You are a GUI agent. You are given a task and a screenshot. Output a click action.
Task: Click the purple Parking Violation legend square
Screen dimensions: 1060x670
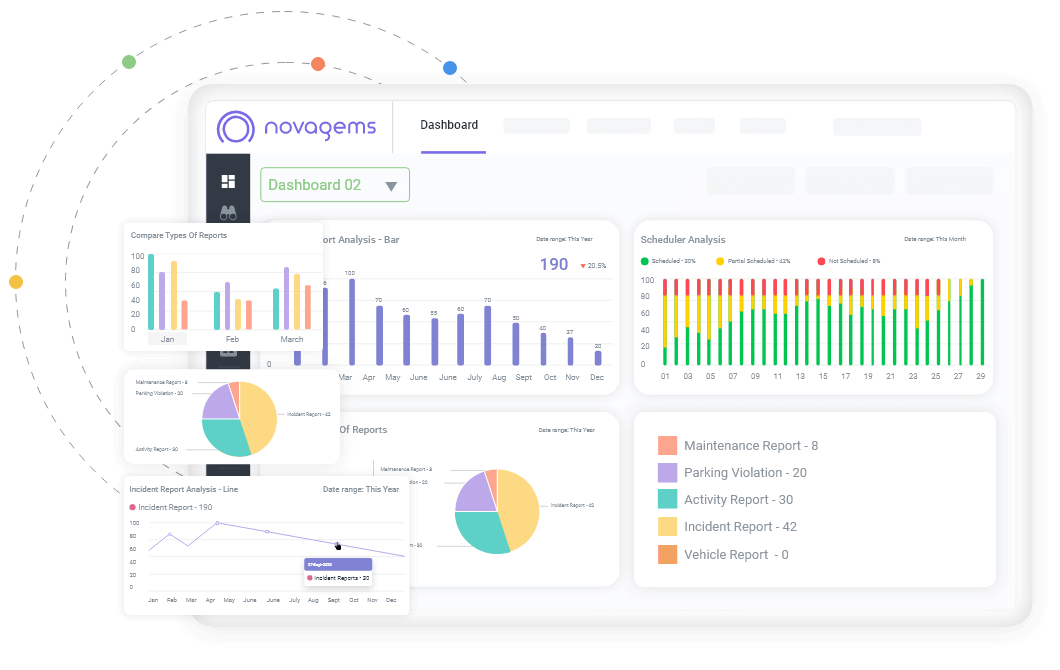(667, 472)
